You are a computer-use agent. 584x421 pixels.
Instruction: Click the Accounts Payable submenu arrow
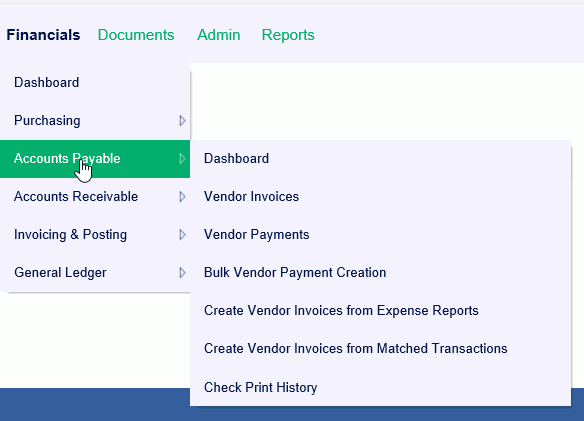(182, 159)
